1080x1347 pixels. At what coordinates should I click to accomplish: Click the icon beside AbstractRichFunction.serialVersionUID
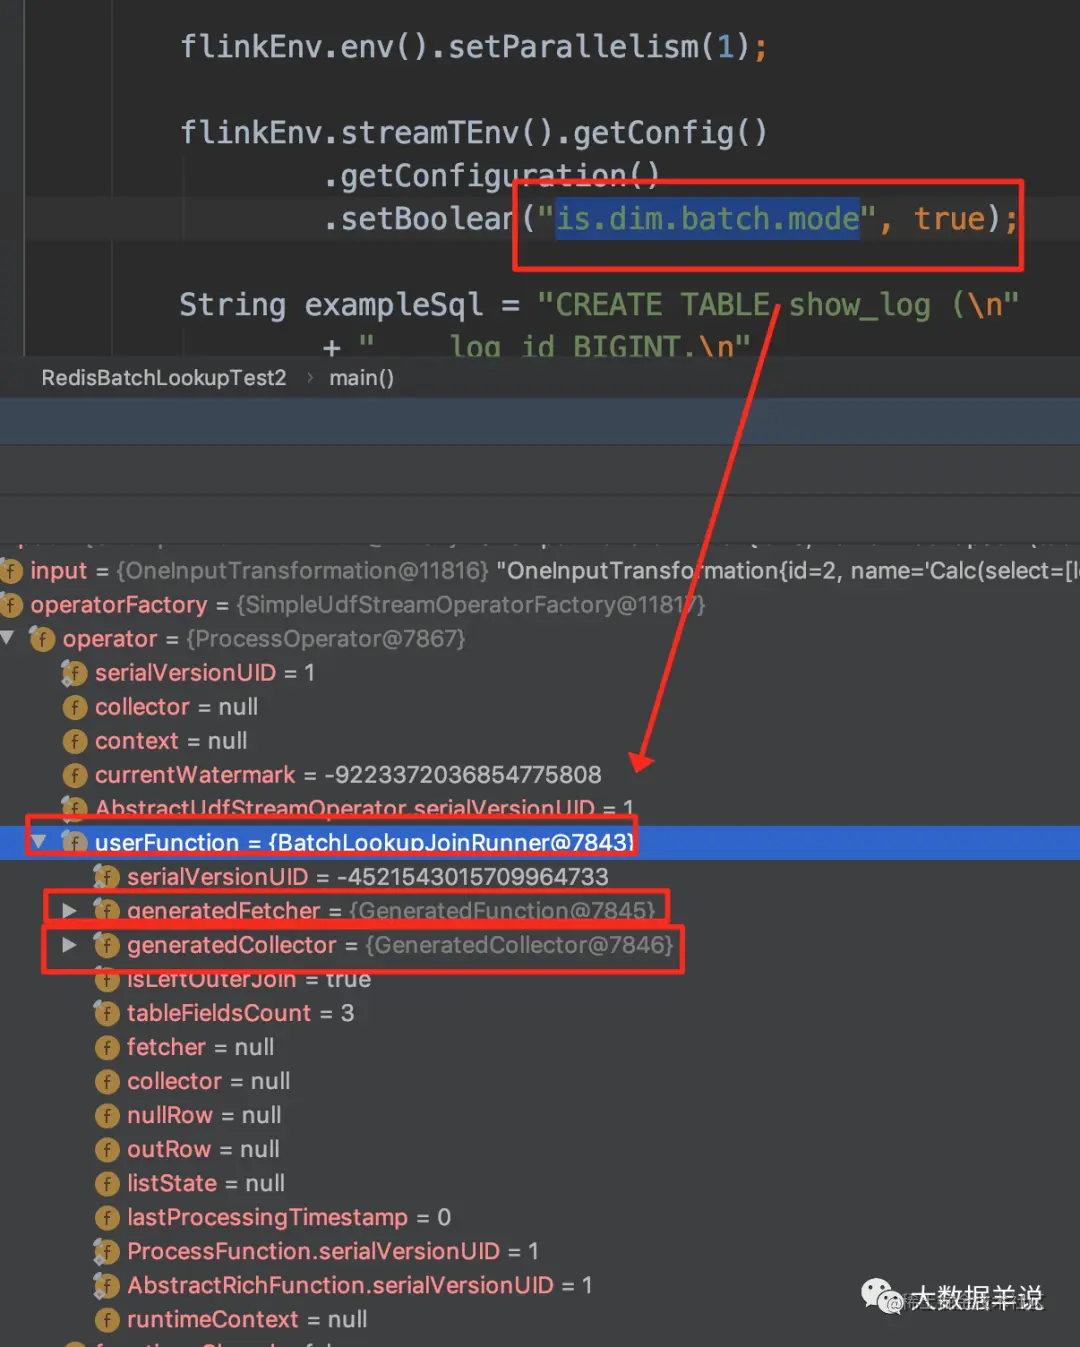(107, 1285)
